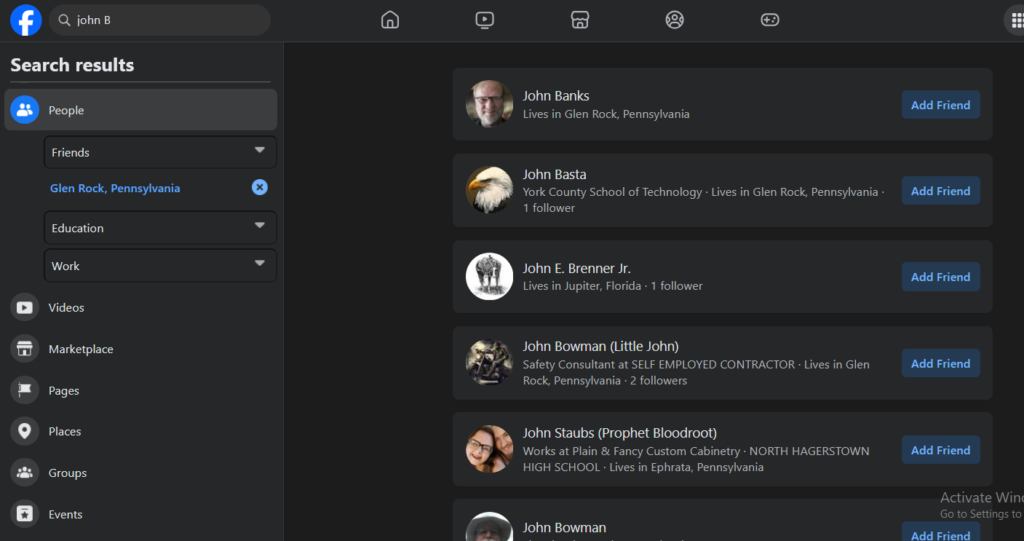Select the People results category
The image size is (1024, 541).
(x=141, y=110)
